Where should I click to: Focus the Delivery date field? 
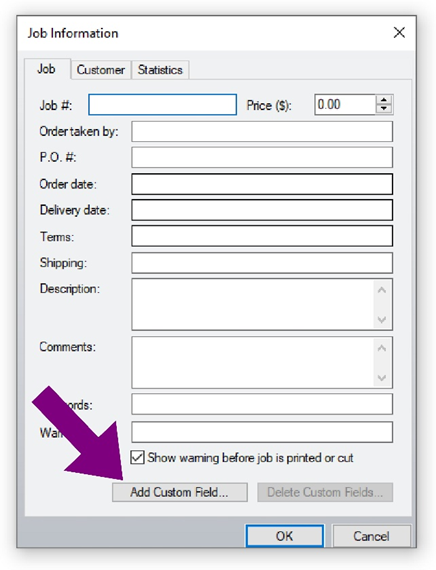(x=262, y=210)
